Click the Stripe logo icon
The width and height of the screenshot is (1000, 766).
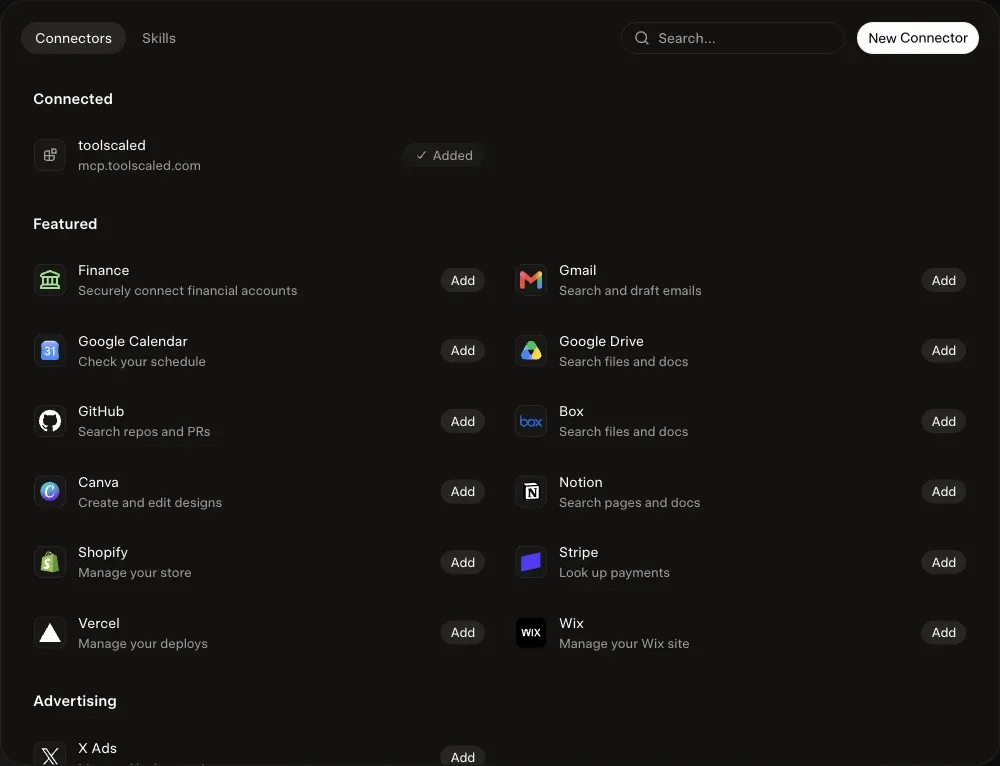(x=531, y=562)
